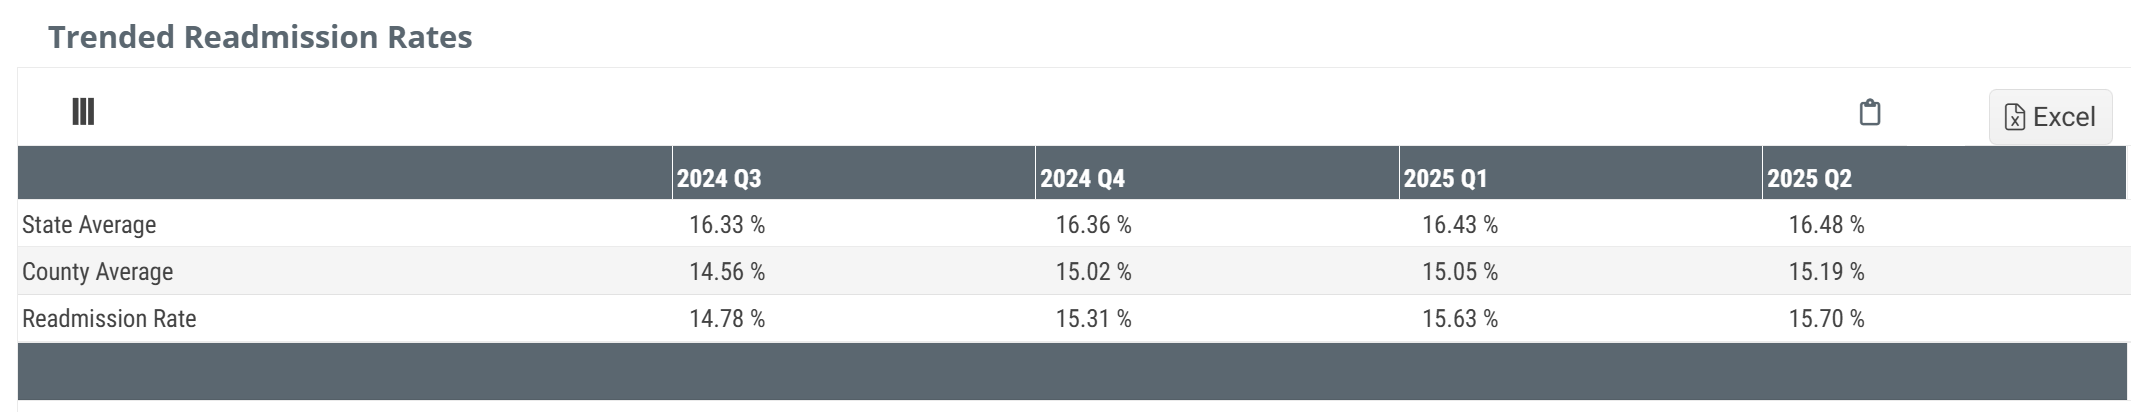
Task: Click the Readmission Rate 14.78 % cell
Action: (727, 319)
